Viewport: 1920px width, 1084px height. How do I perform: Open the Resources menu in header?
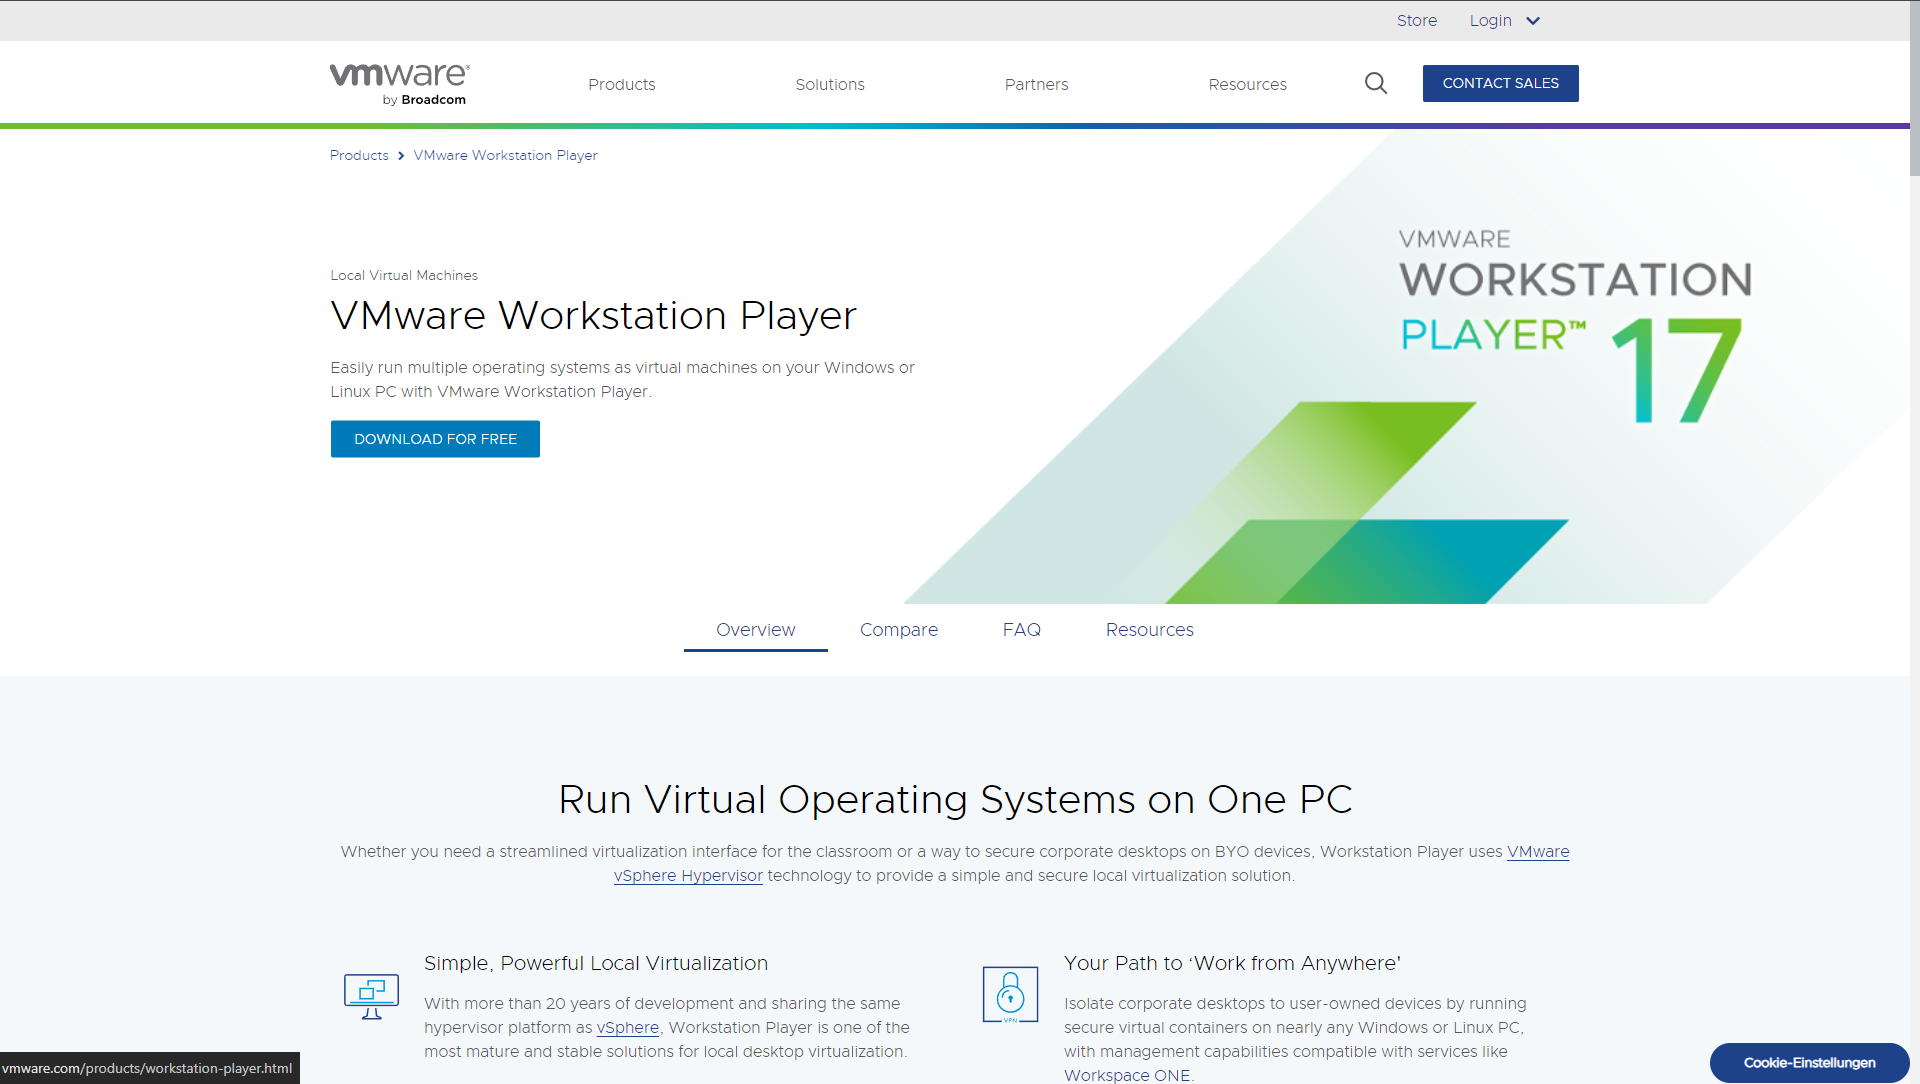pyautogui.click(x=1247, y=85)
